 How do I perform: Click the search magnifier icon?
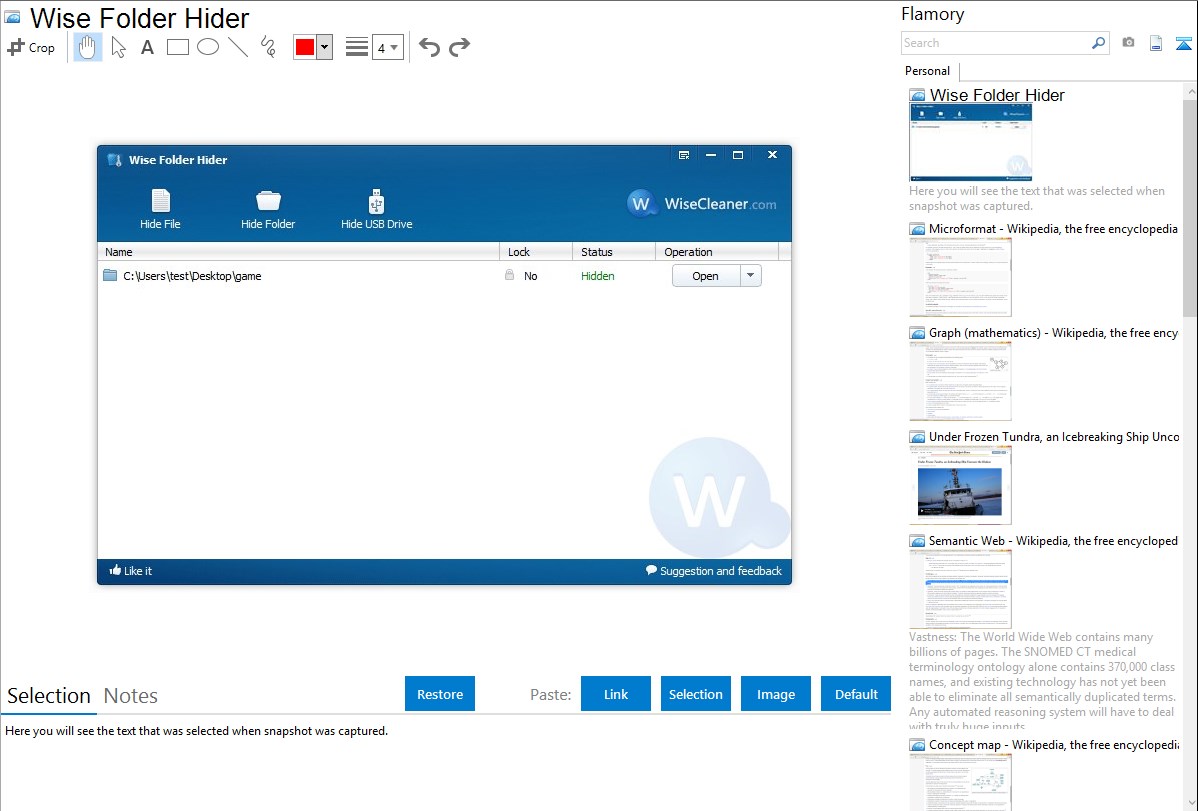point(1099,43)
